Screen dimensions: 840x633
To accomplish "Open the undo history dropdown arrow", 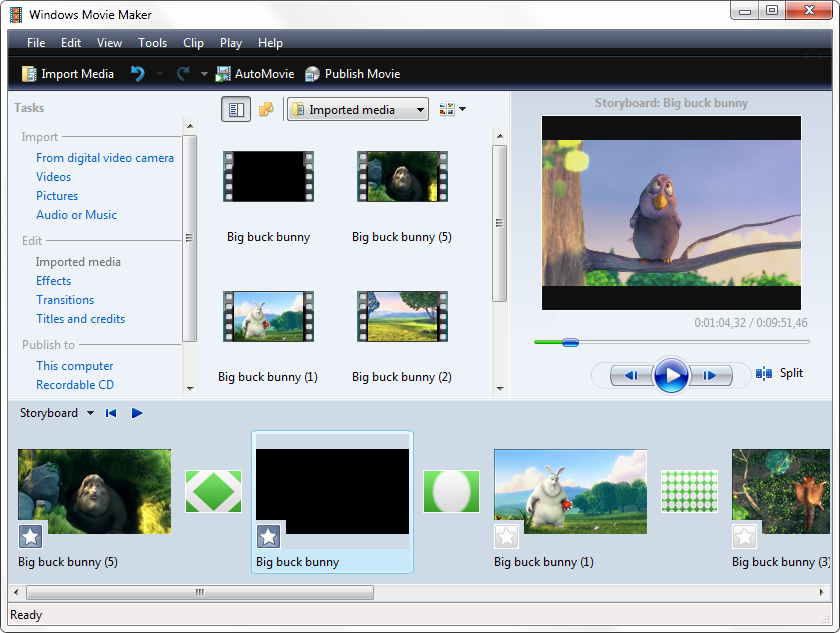I will 159,74.
